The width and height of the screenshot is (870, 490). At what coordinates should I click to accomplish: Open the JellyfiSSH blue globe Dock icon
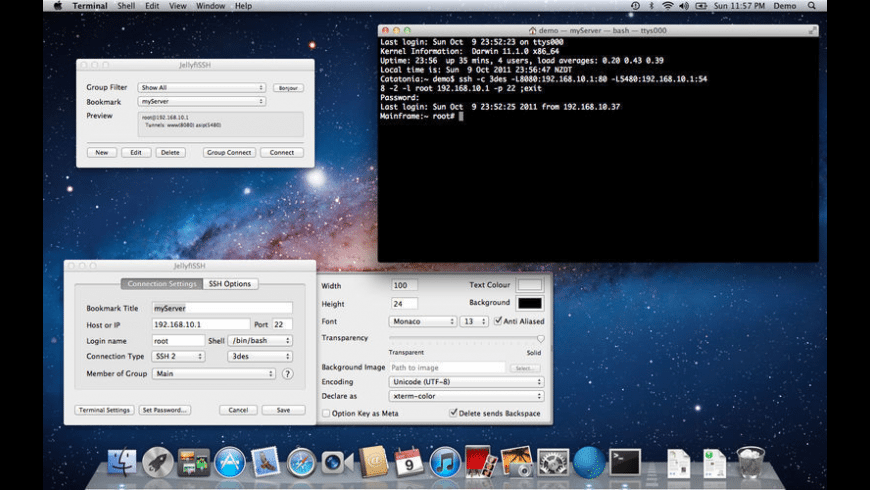pyautogui.click(x=589, y=462)
